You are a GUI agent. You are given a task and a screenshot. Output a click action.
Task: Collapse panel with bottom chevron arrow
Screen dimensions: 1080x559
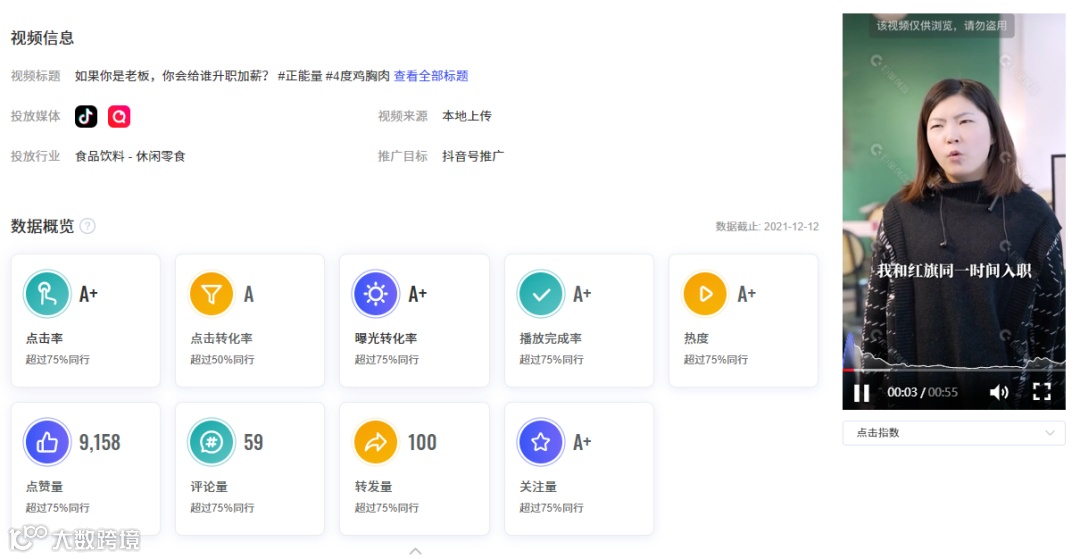tap(415, 551)
